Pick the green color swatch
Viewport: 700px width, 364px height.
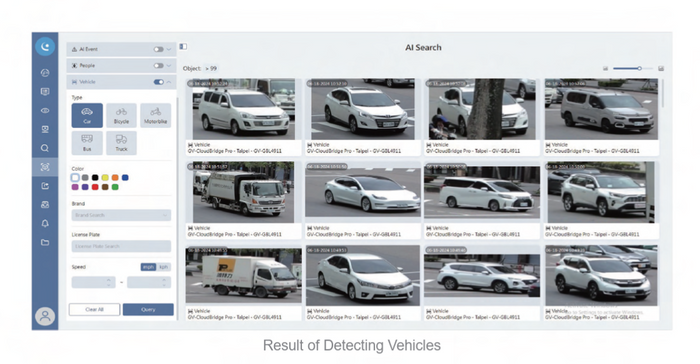click(115, 187)
